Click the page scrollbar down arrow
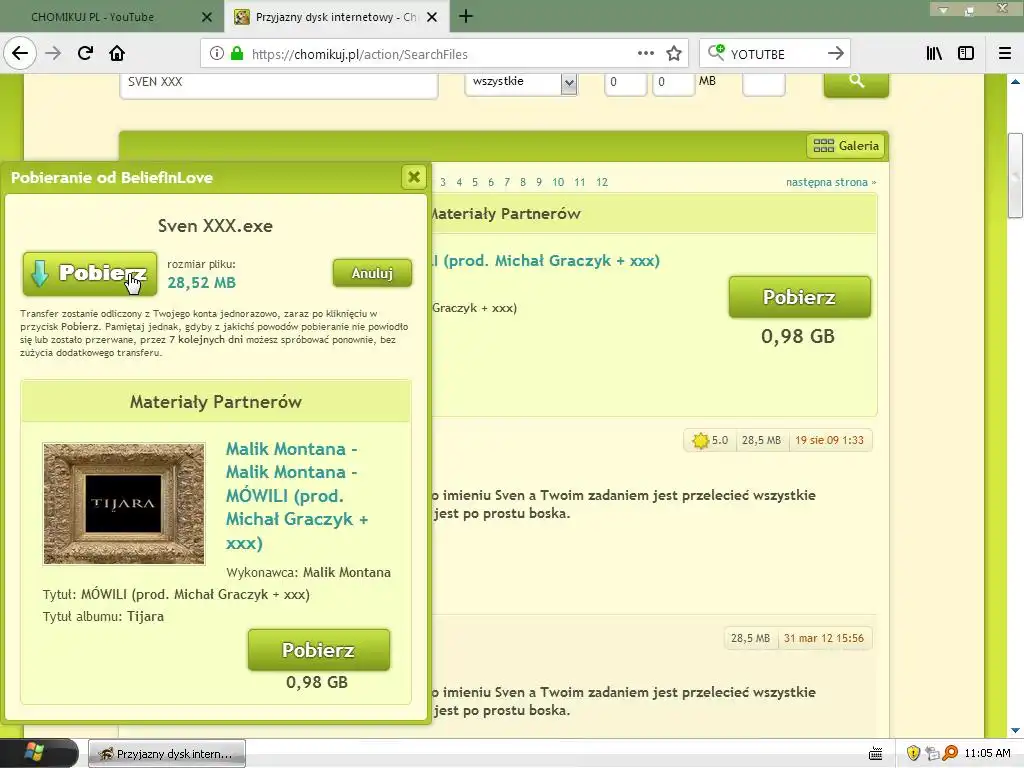Image resolution: width=1024 pixels, height=768 pixels. [x=1015, y=729]
